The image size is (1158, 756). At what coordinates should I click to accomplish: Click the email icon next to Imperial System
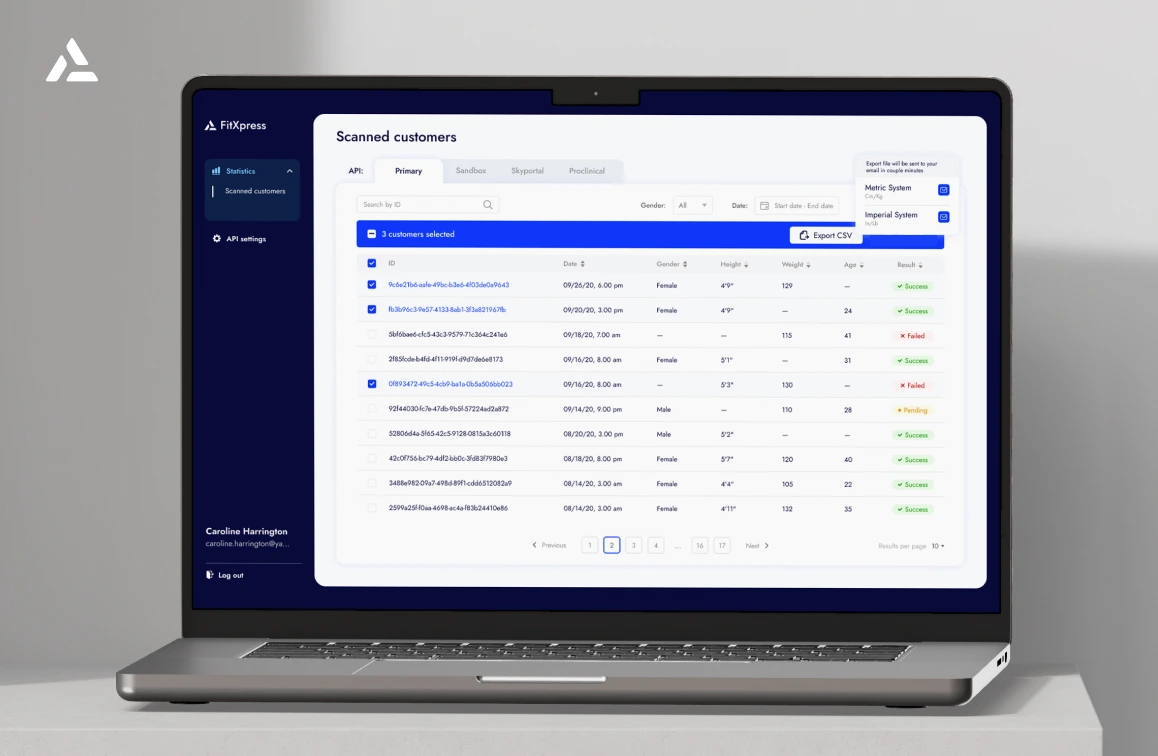(x=943, y=217)
